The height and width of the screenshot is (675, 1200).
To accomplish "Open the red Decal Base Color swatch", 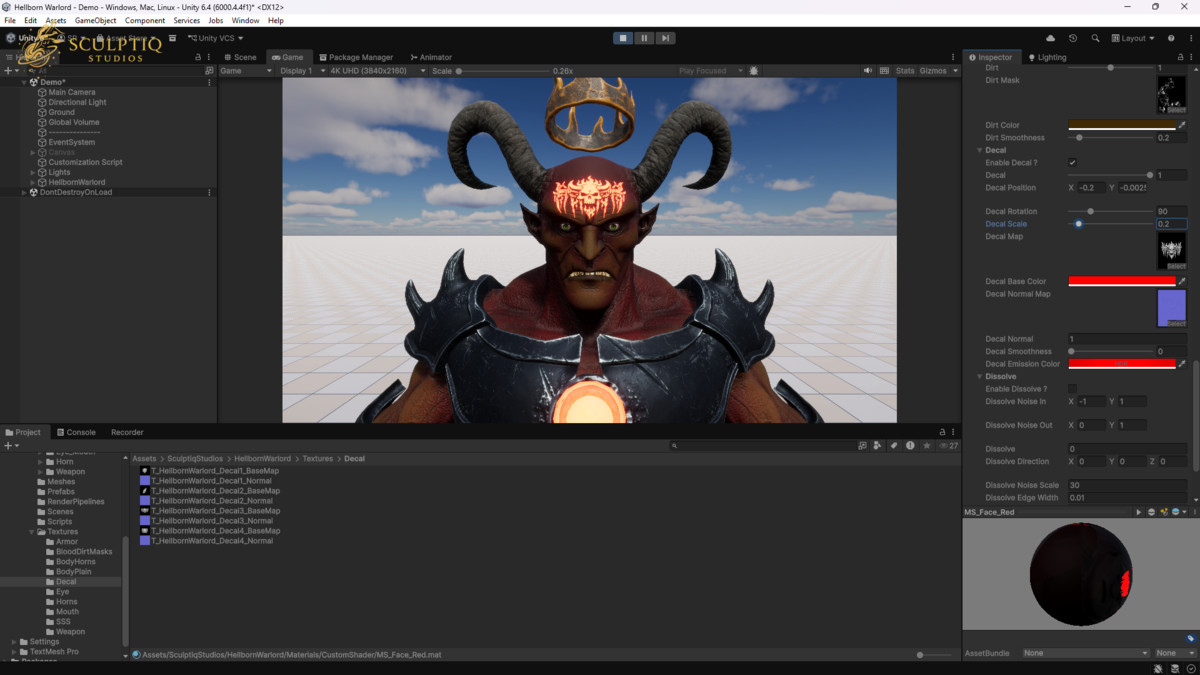I will tap(1122, 281).
